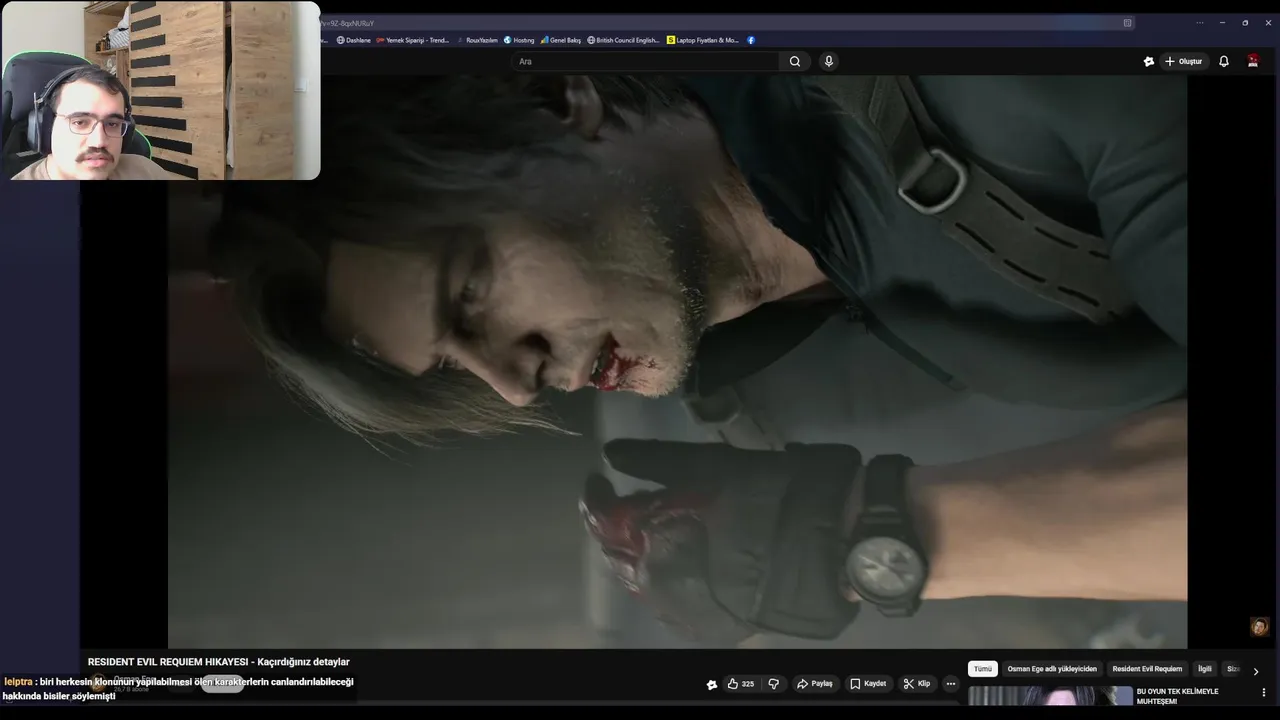
Task: Open the Facebook bookmark icon
Action: [751, 40]
